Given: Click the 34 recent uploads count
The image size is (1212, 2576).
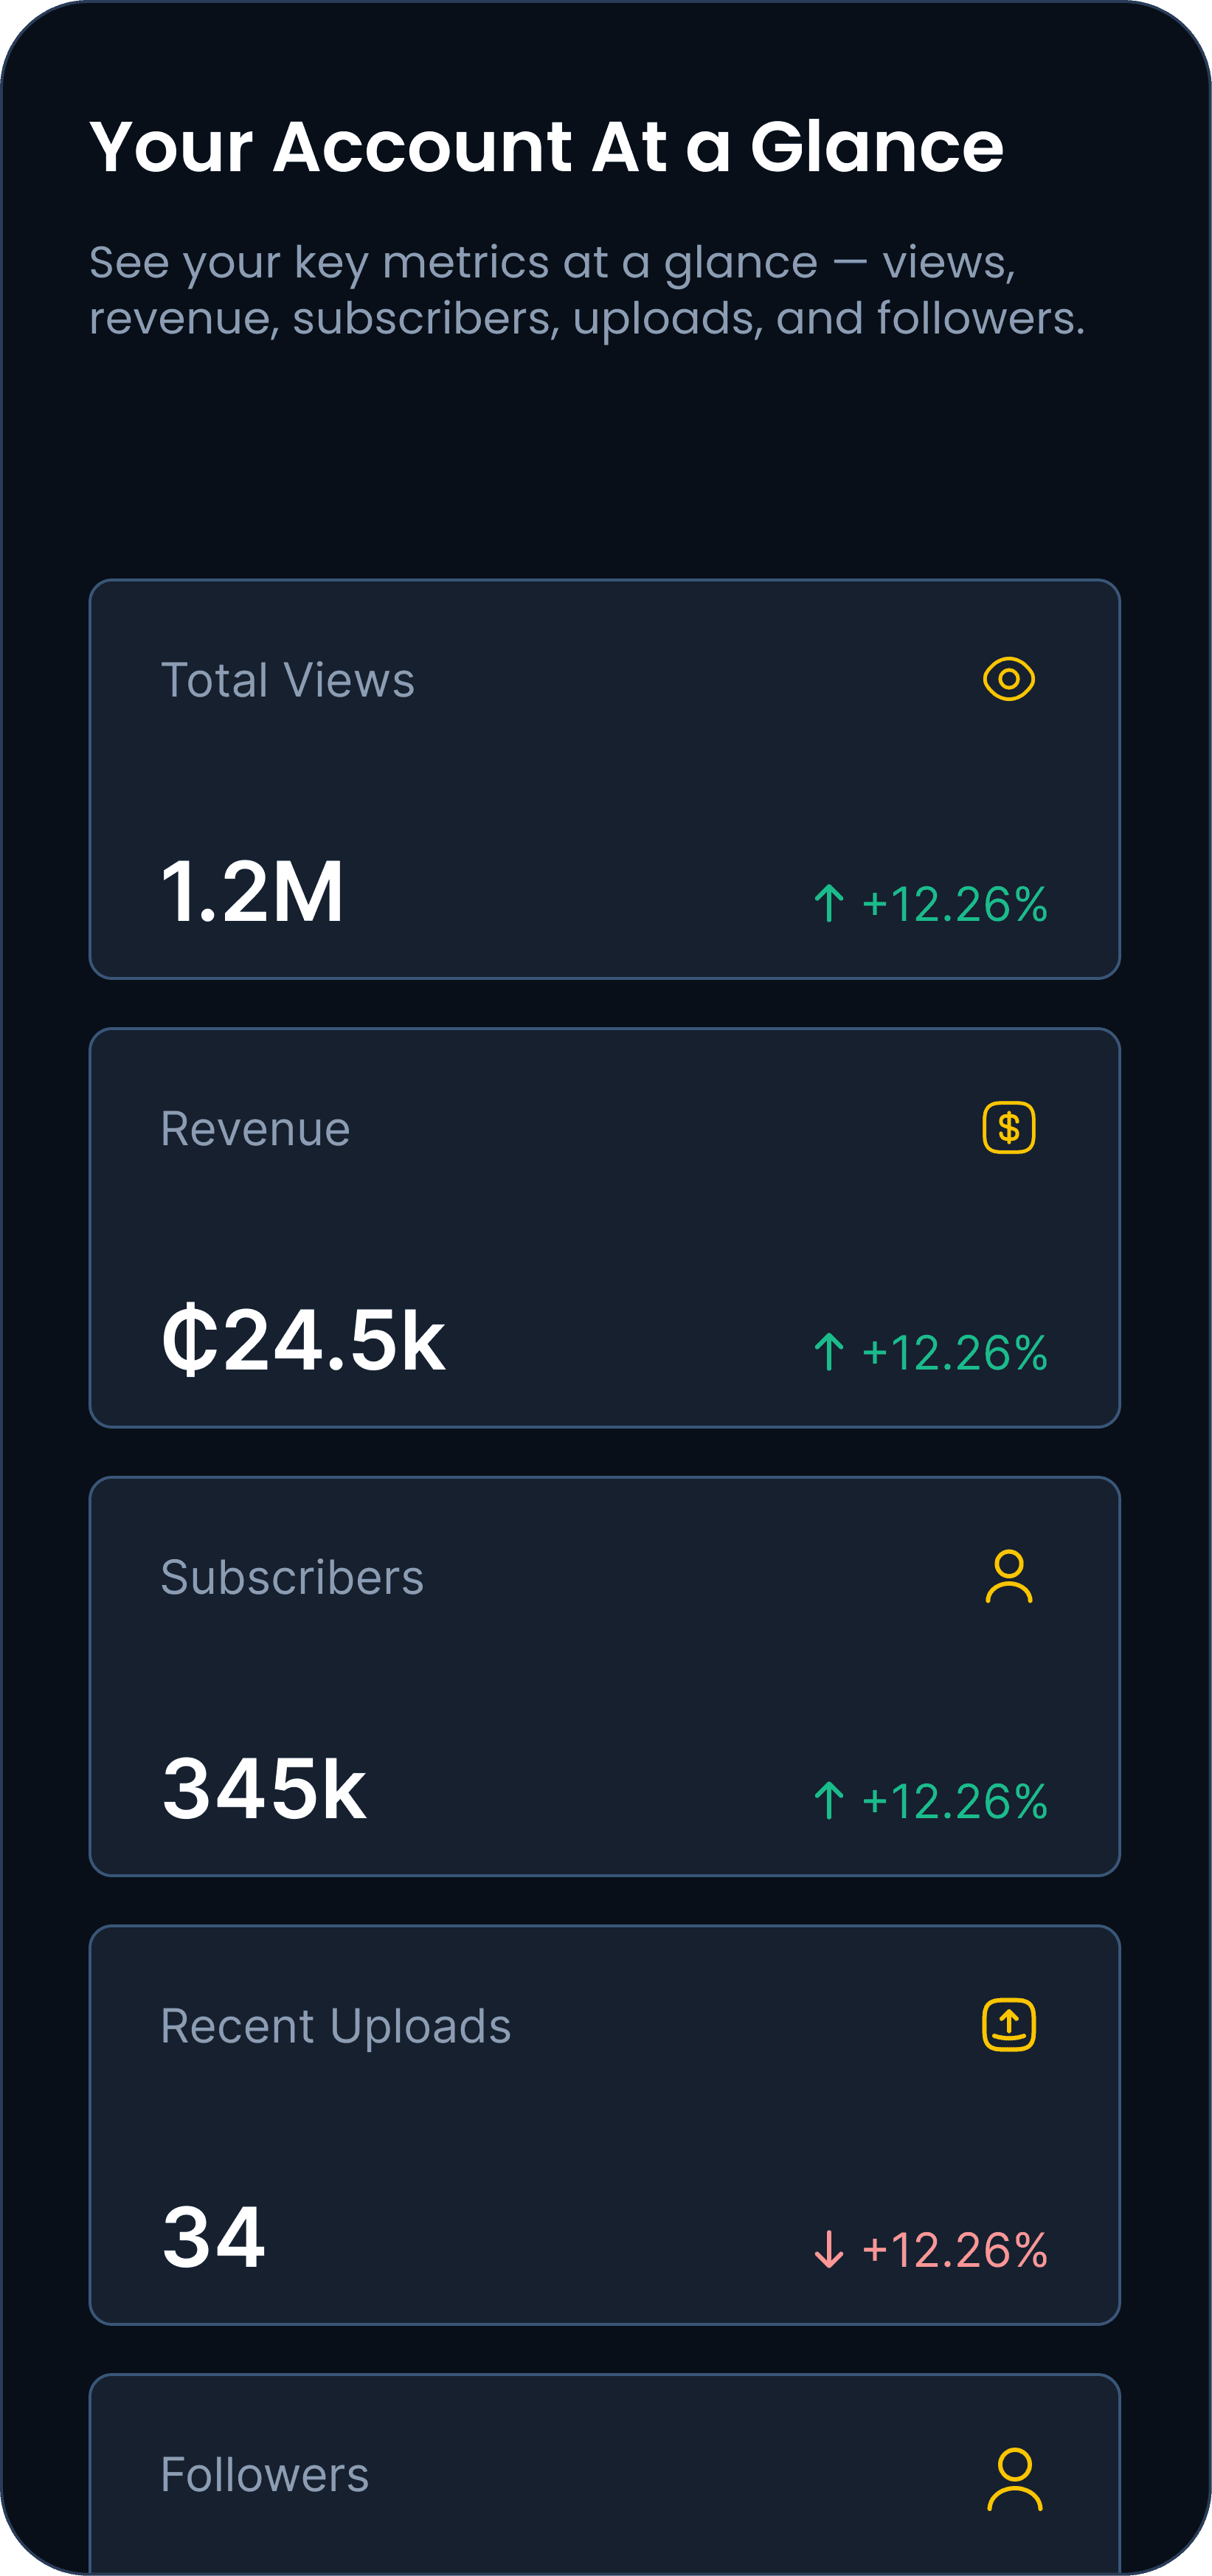Looking at the screenshot, I should tap(214, 2236).
